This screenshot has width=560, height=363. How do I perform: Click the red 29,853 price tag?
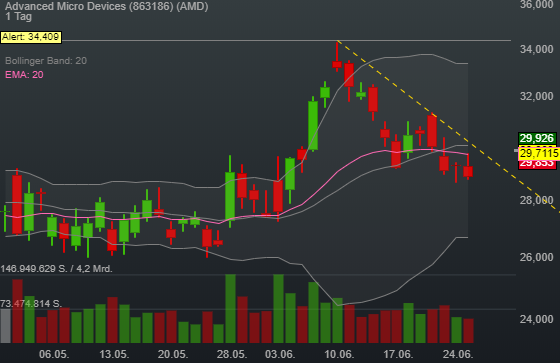[537, 164]
